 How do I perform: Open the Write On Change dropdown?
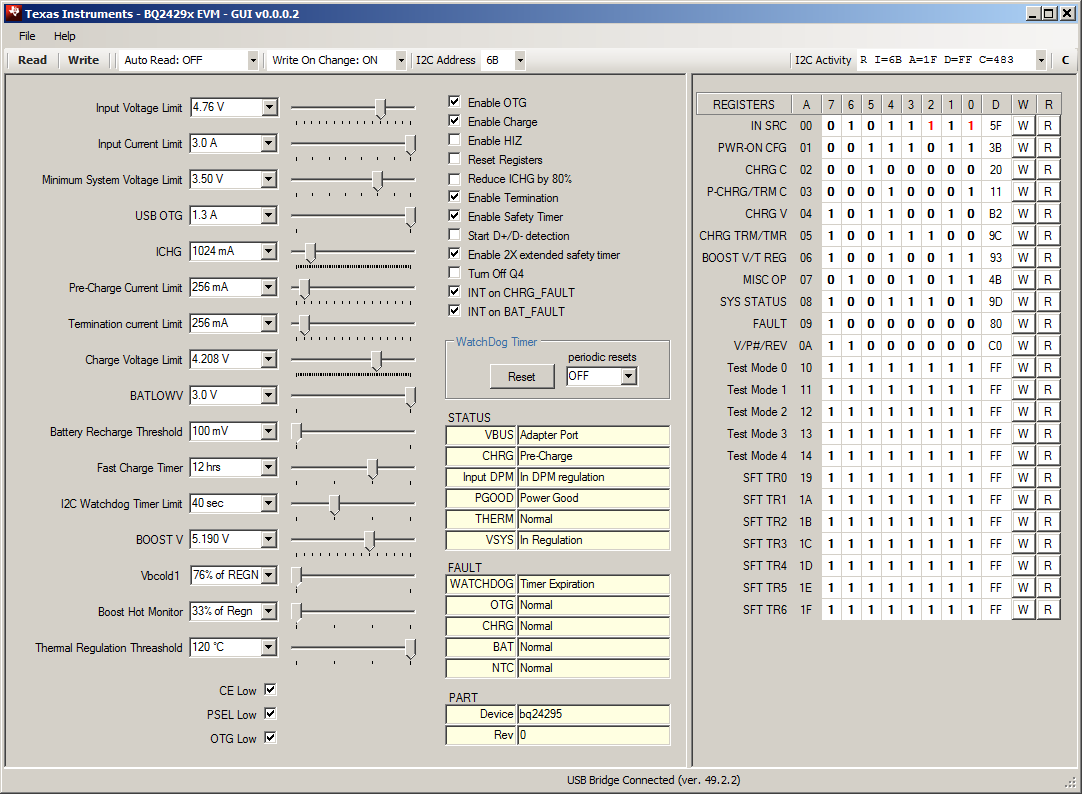tap(400, 60)
